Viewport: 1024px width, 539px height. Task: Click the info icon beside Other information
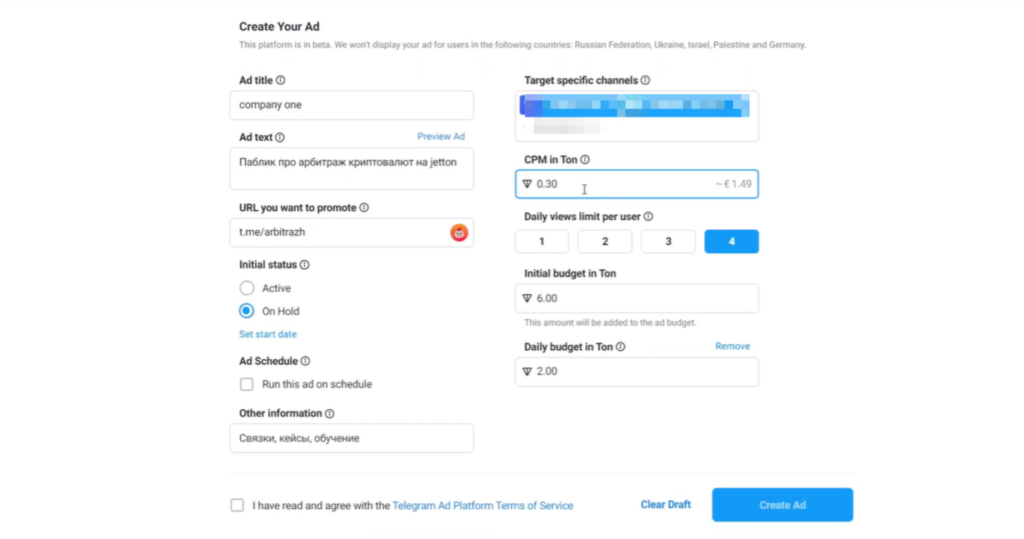[x=329, y=414]
